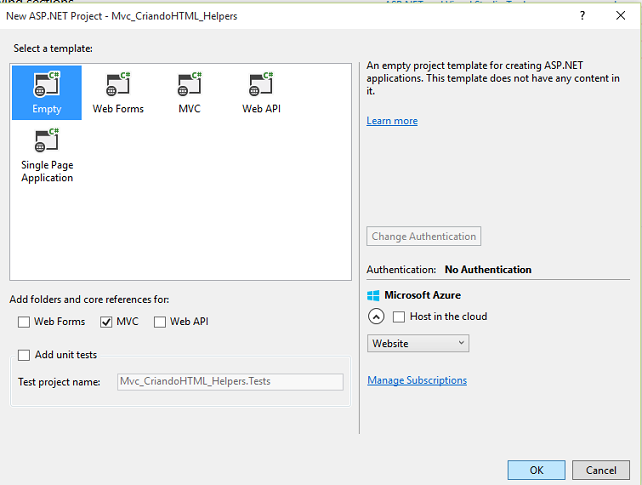This screenshot has height=485, width=642.
Task: Collapse the Microsoft Azure section chevron
Action: (376, 316)
